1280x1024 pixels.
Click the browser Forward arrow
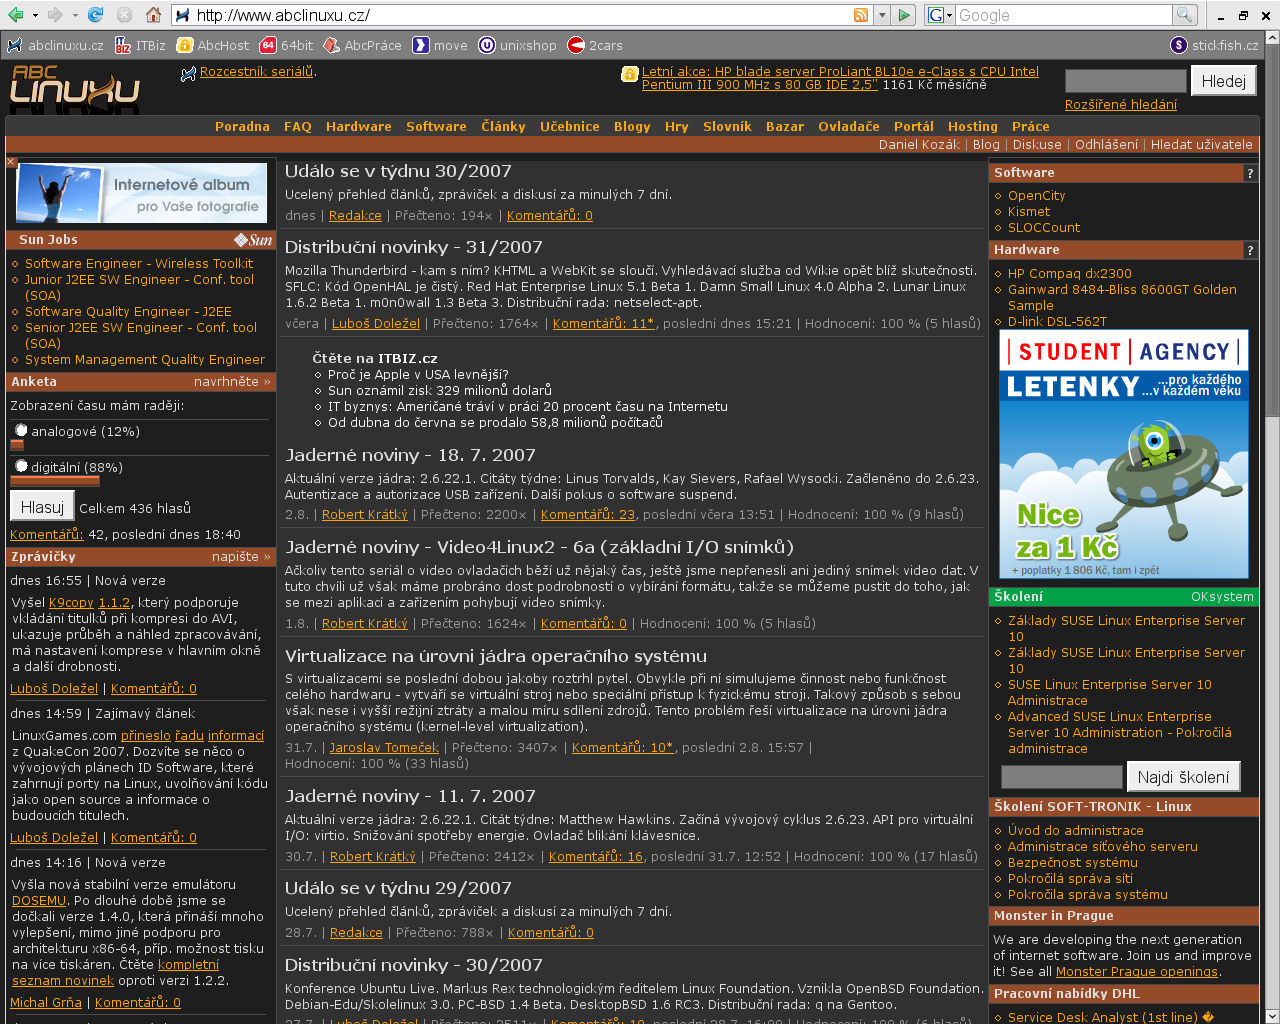point(55,15)
